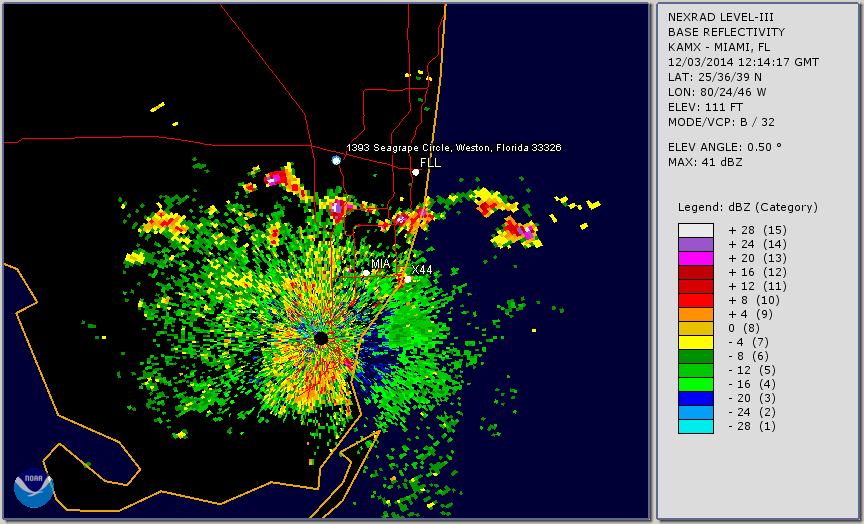The height and width of the screenshot is (524, 864).
Task: Click the blue Weston address location marker
Action: coord(336,160)
